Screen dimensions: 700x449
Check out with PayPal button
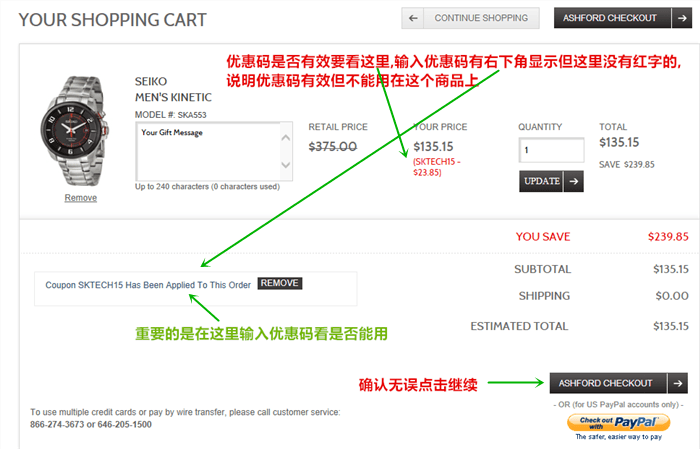[x=618, y=422]
